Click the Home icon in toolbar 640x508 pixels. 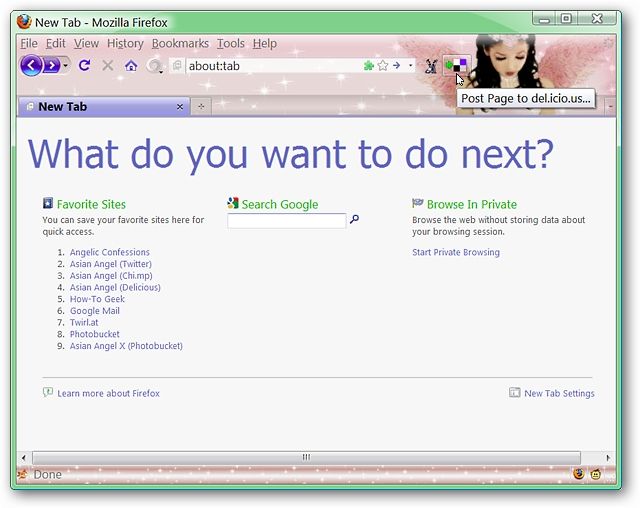click(x=131, y=65)
